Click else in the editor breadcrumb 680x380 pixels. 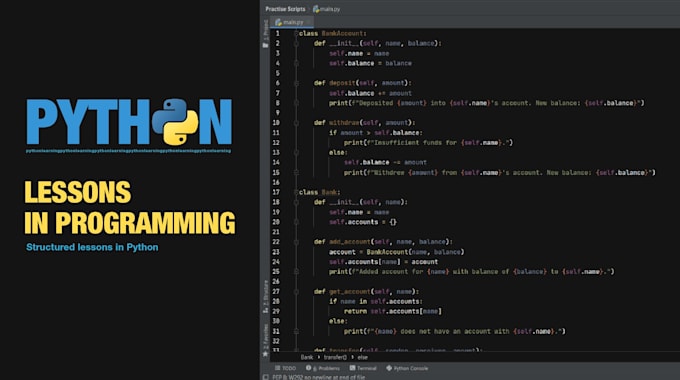pyautogui.click(x=363, y=357)
